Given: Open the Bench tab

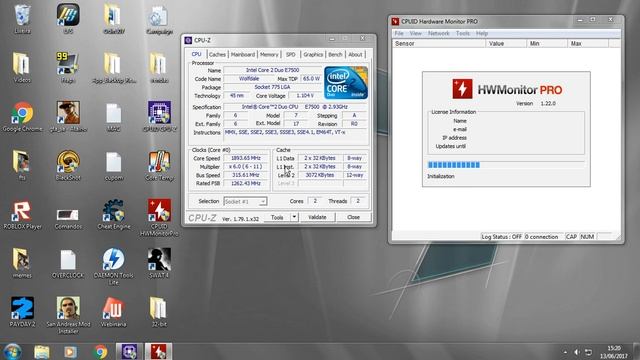Looking at the screenshot, I should [x=336, y=54].
